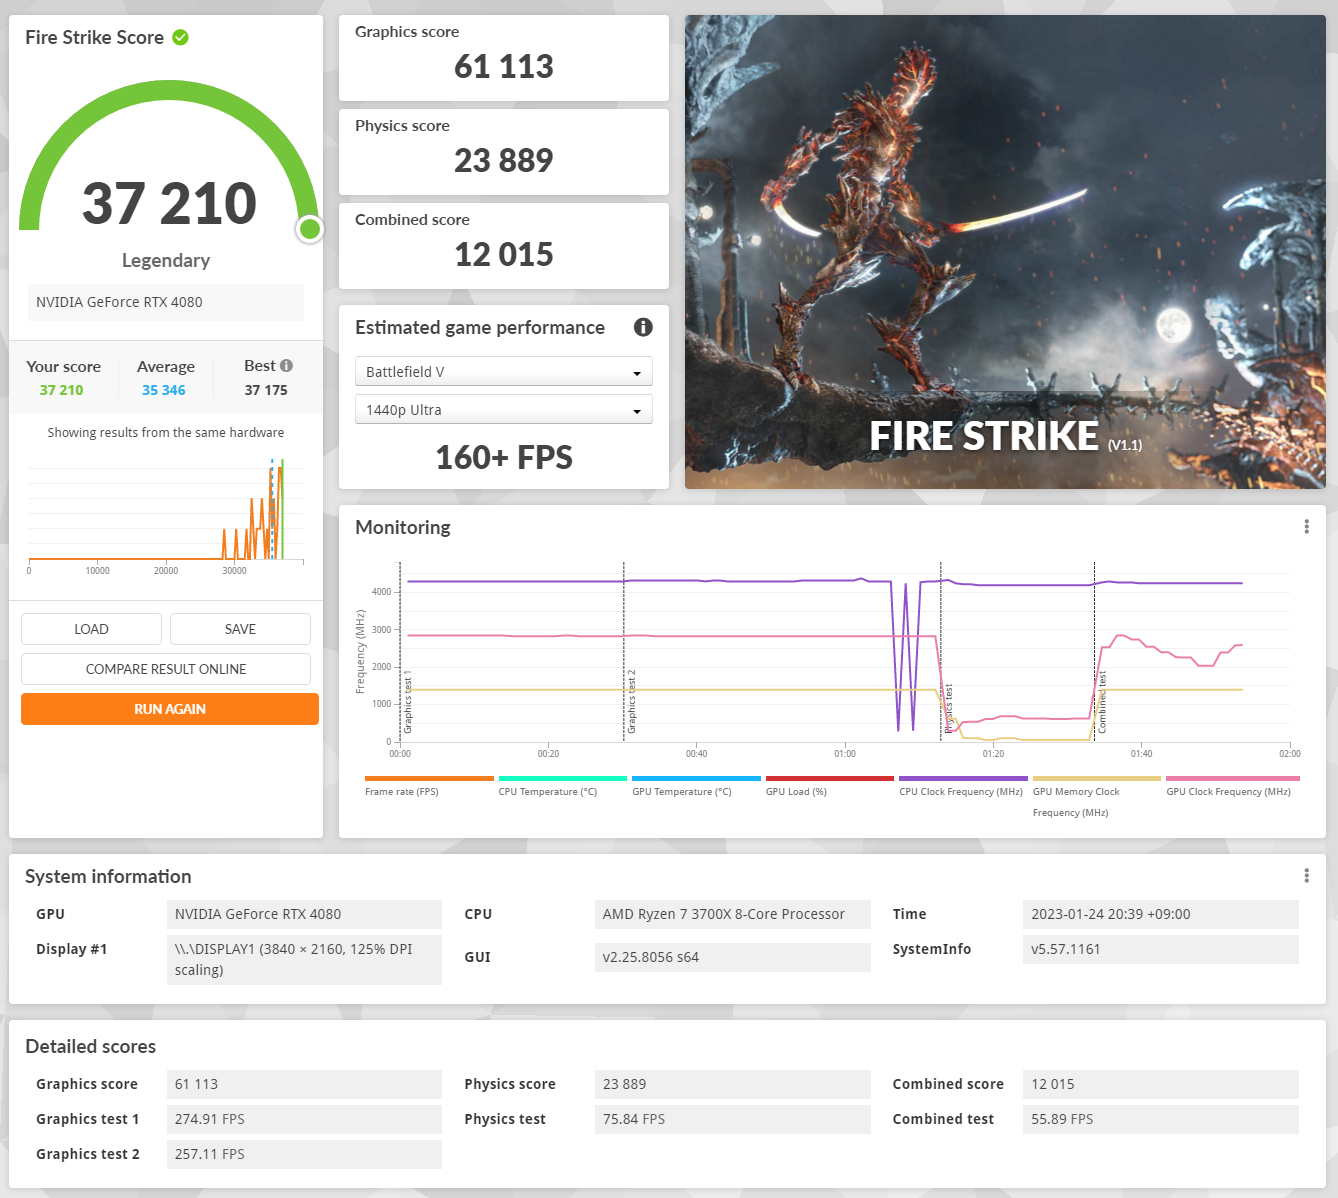The height and width of the screenshot is (1198, 1338).
Task: Click the Display #1 value field
Action: point(304,960)
